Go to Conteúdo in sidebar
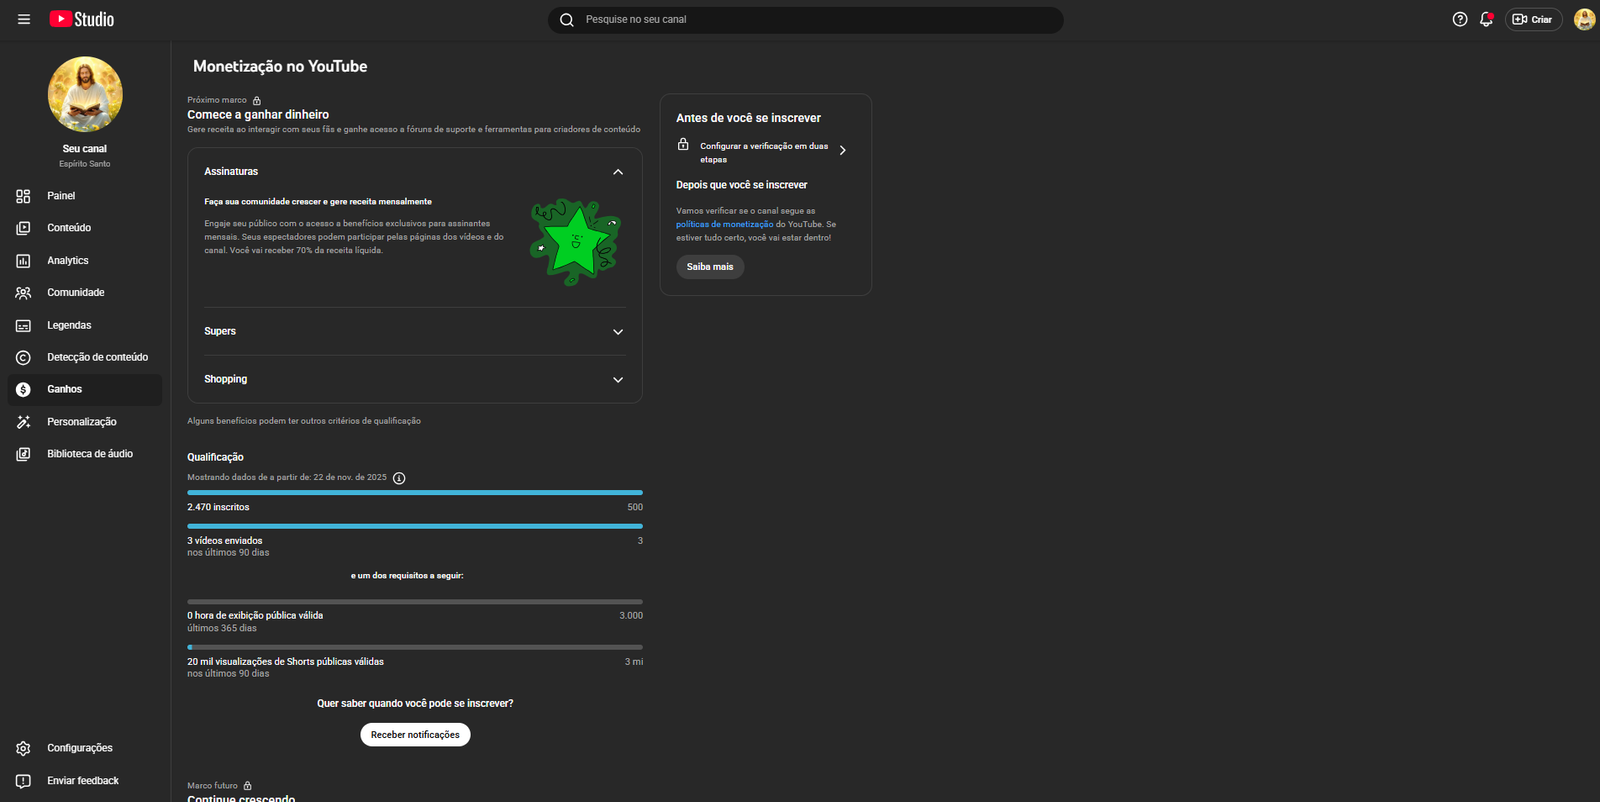 [69, 228]
